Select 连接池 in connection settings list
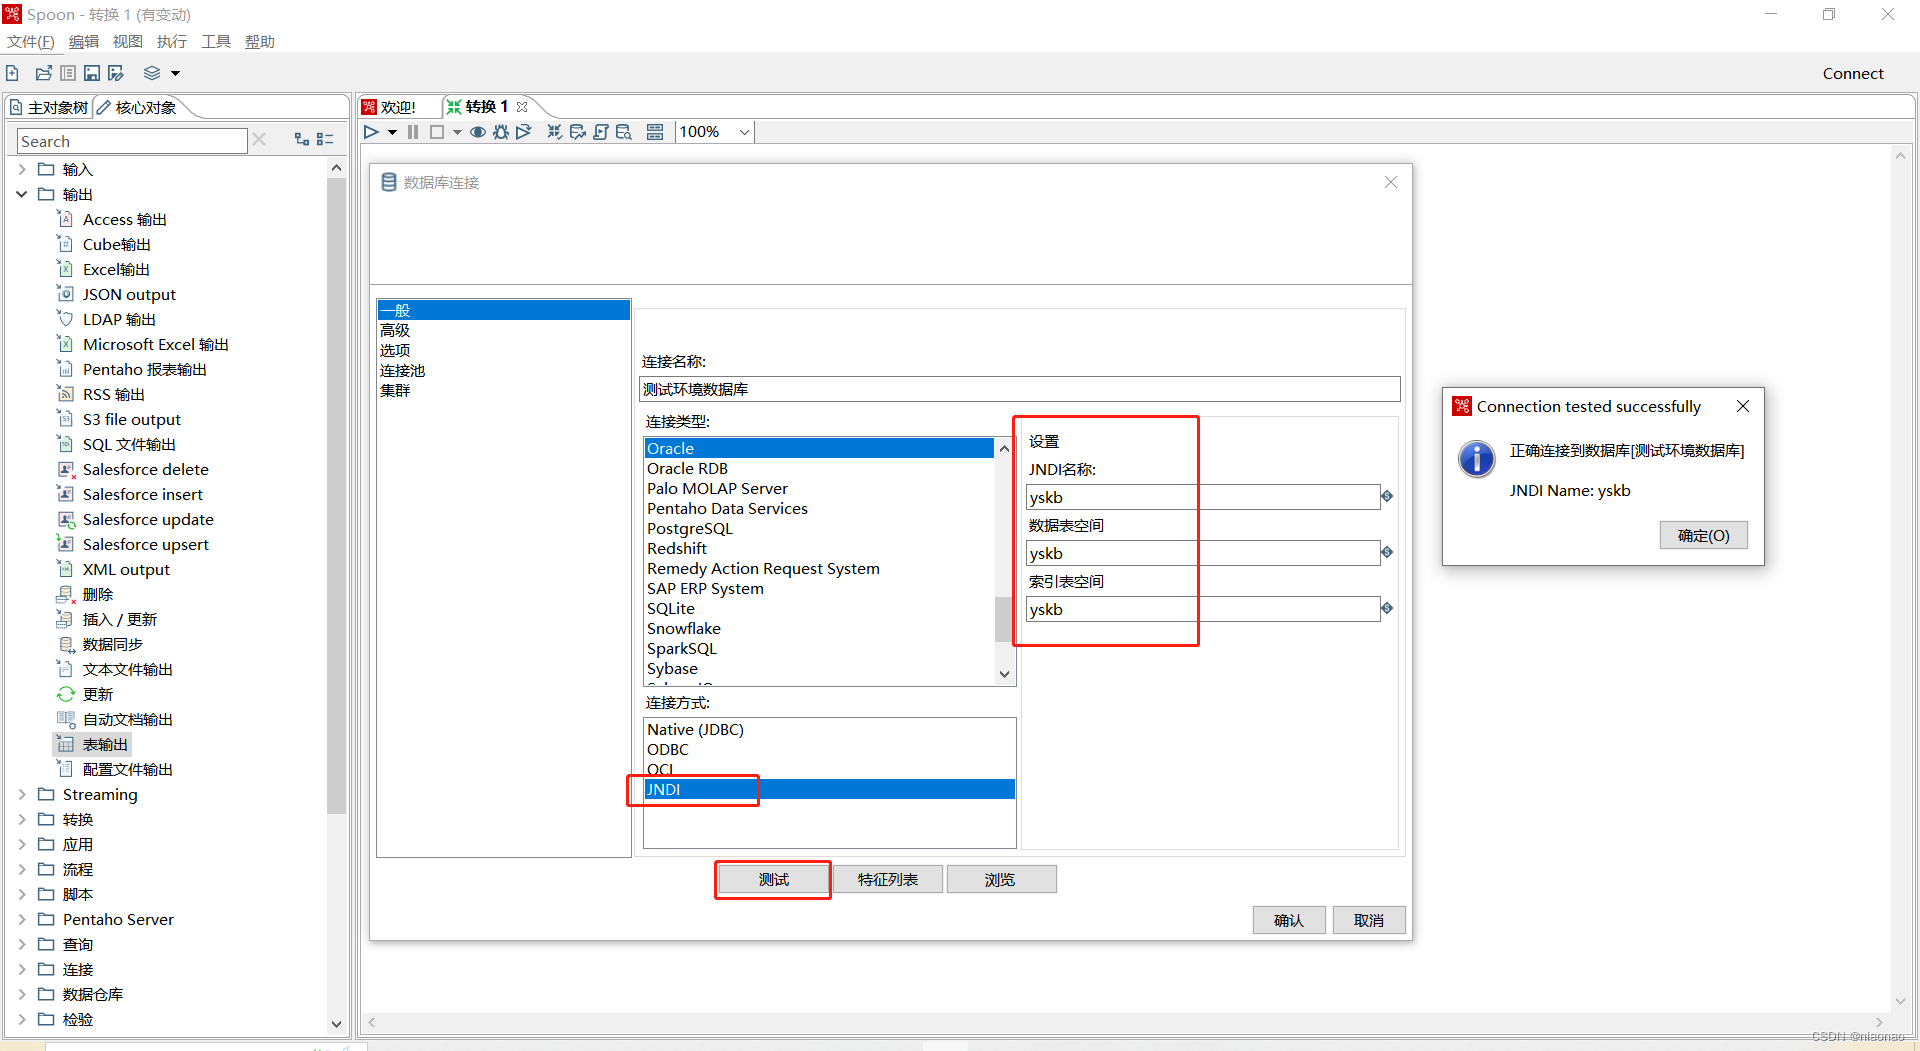1920x1051 pixels. pos(503,370)
